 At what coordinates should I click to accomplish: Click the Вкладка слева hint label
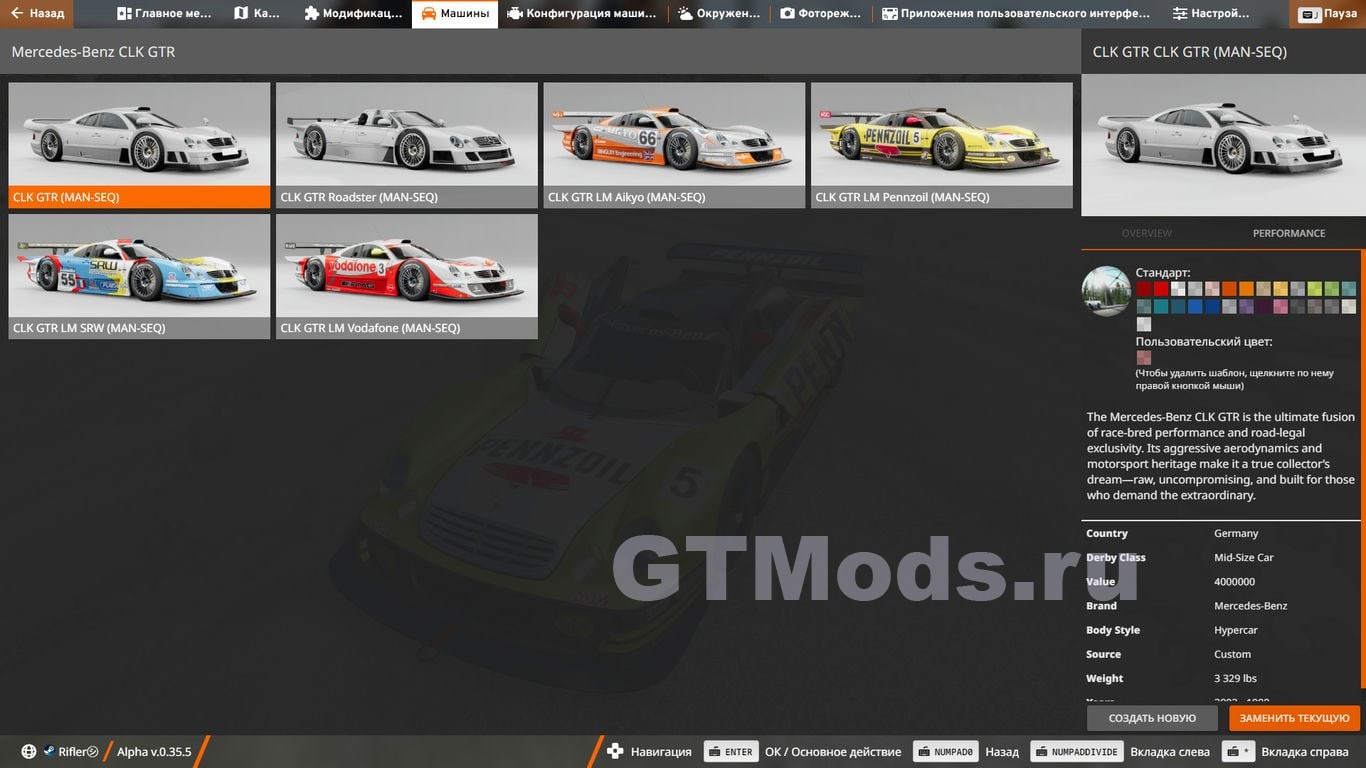point(1170,752)
